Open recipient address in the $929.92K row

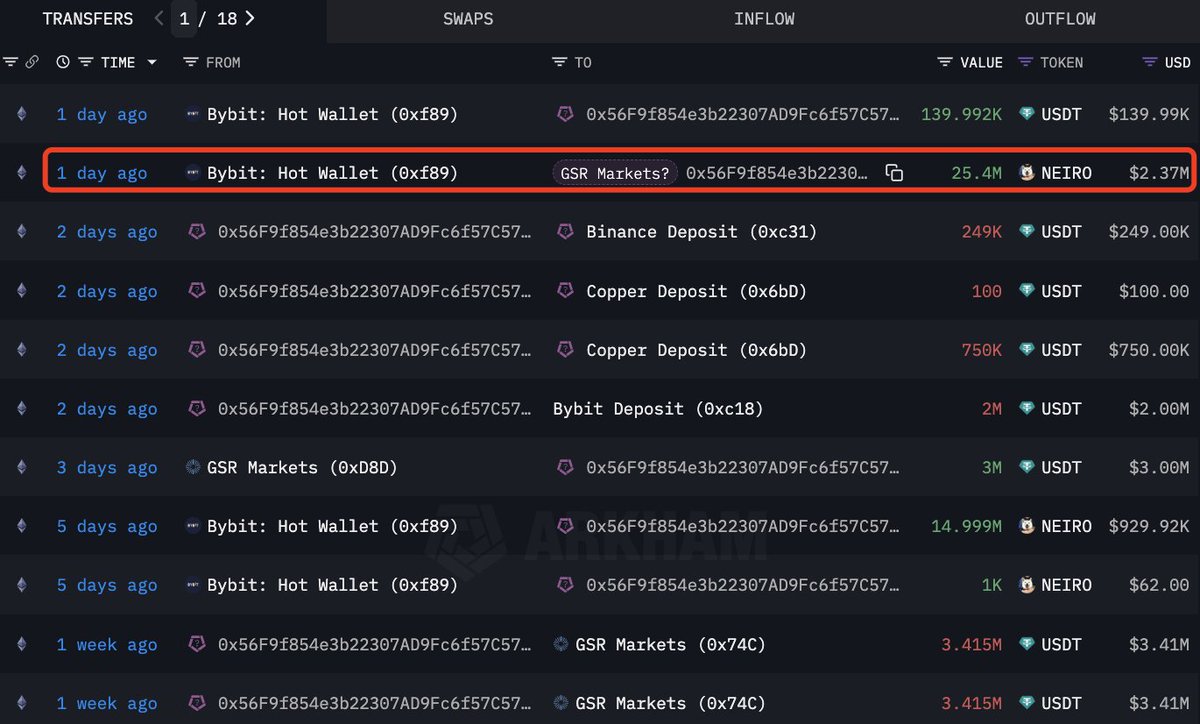(x=743, y=526)
